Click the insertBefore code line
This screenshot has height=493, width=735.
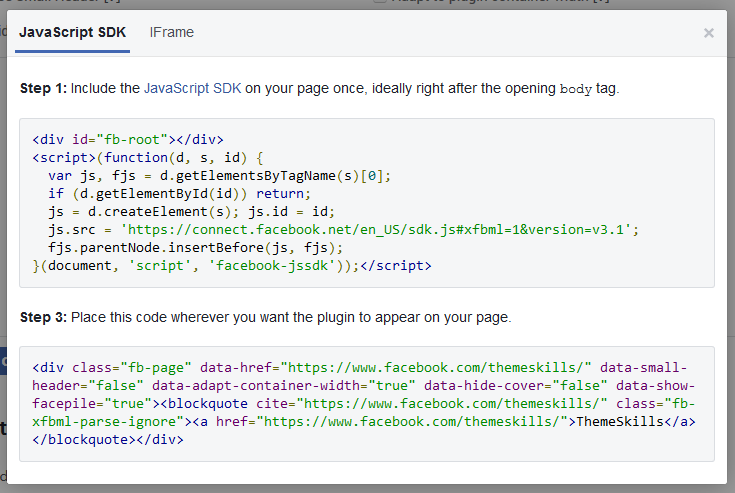[195, 247]
